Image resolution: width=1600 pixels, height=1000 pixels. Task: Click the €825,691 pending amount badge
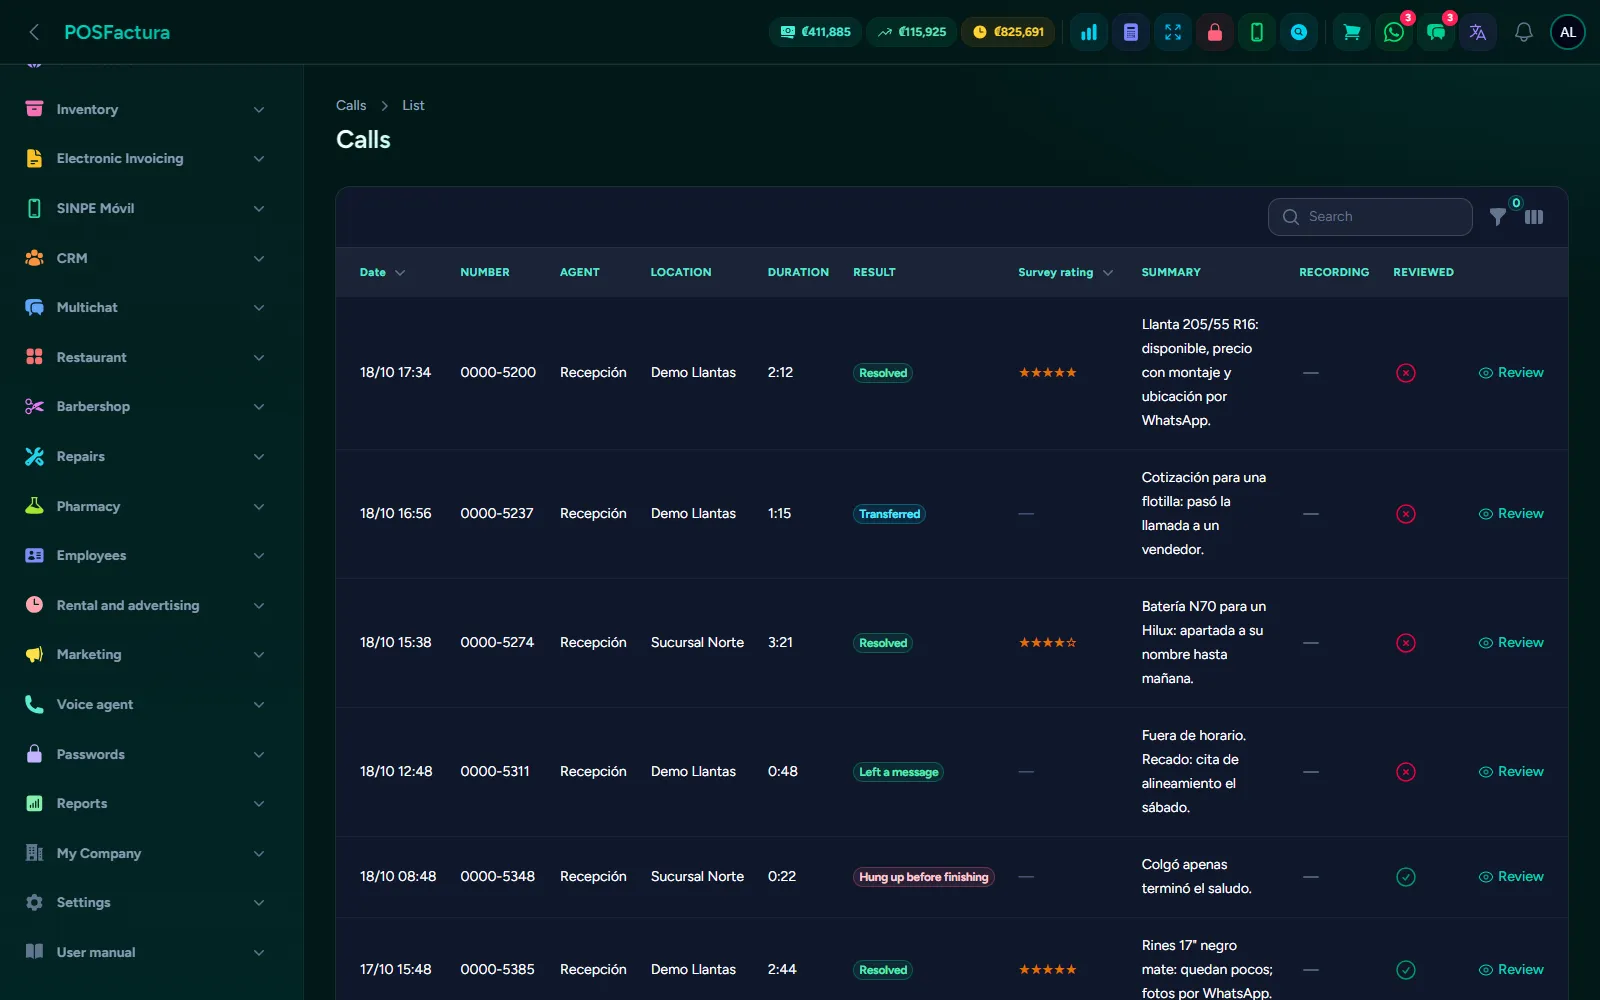coord(1008,32)
